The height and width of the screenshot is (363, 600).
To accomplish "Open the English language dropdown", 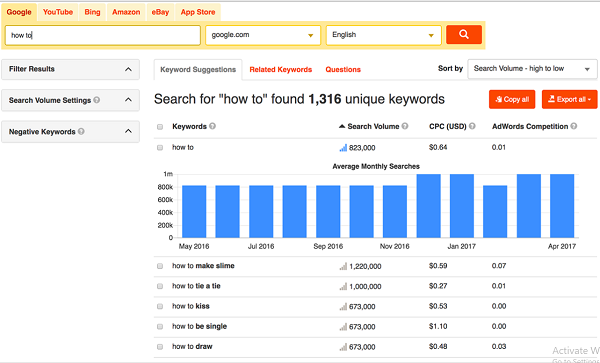I will coord(383,35).
